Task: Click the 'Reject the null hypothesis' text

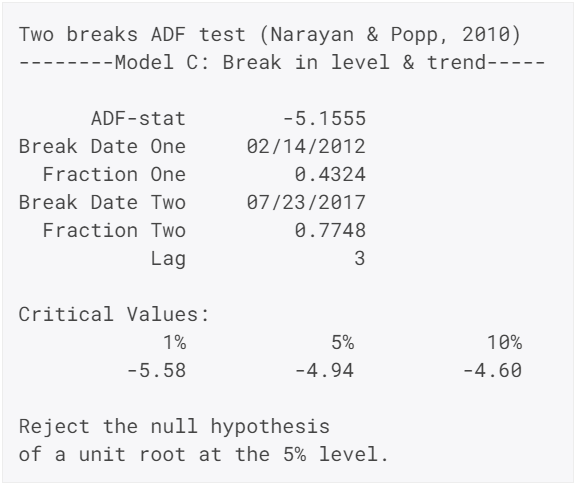Action: point(174,427)
